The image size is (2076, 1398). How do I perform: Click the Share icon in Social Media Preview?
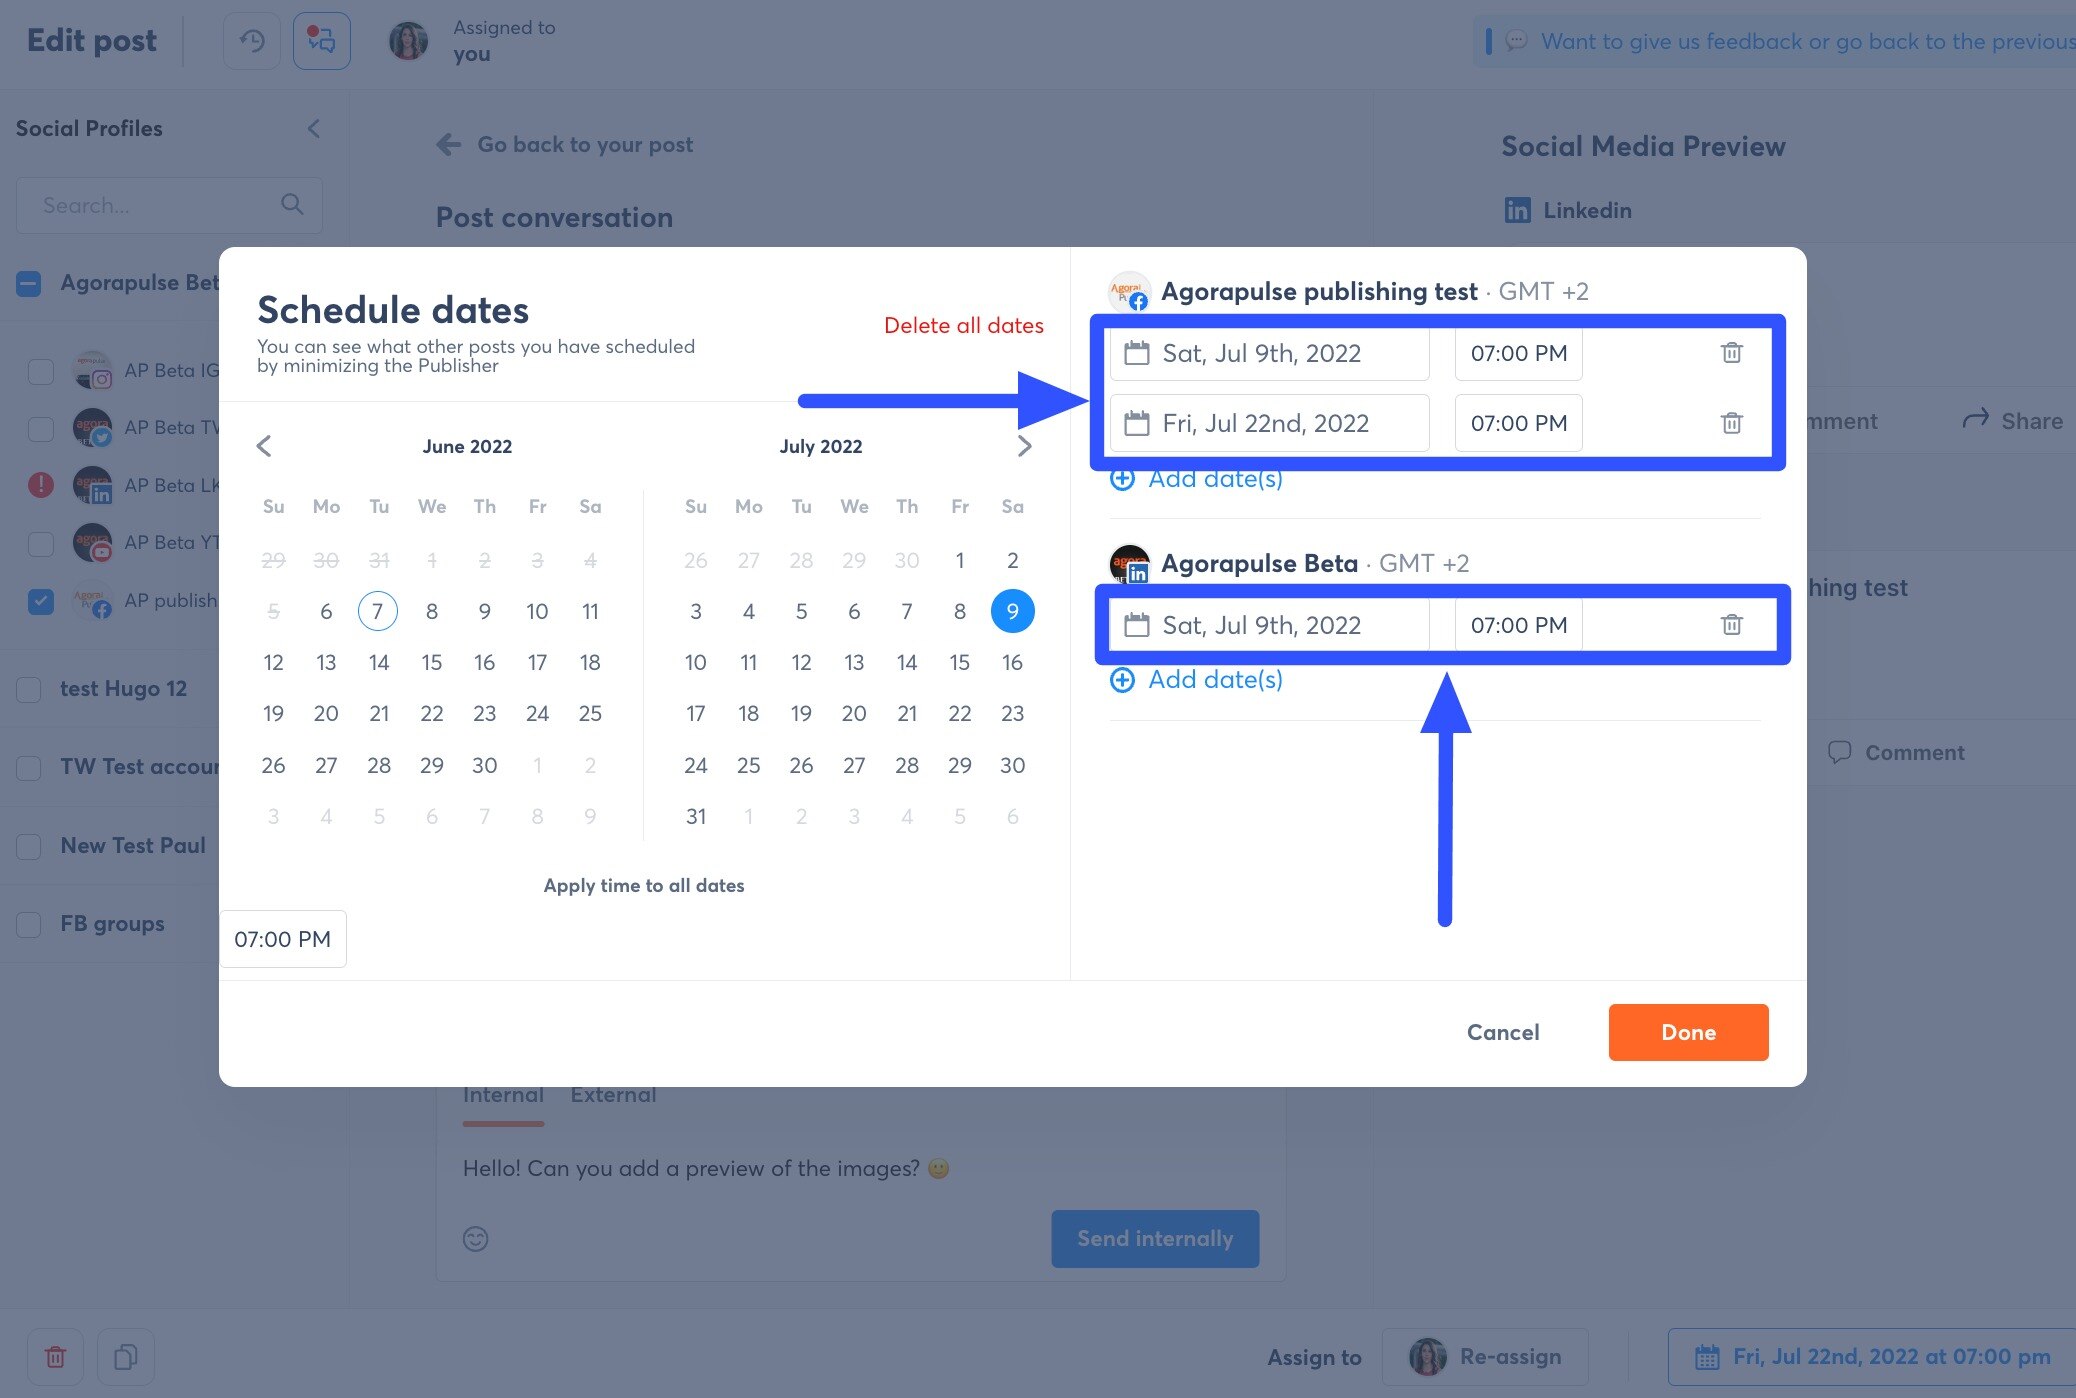(1974, 420)
